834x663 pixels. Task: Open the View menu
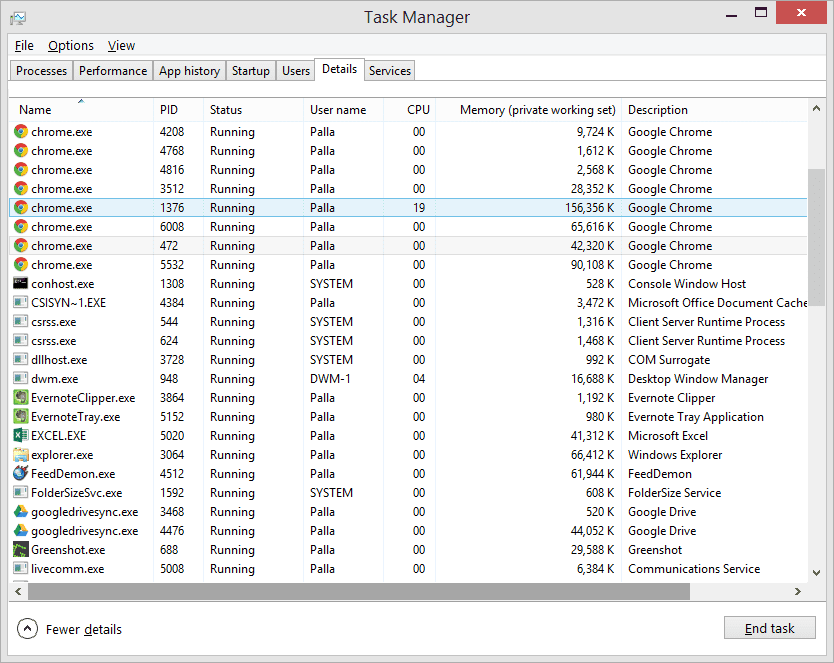tap(121, 46)
